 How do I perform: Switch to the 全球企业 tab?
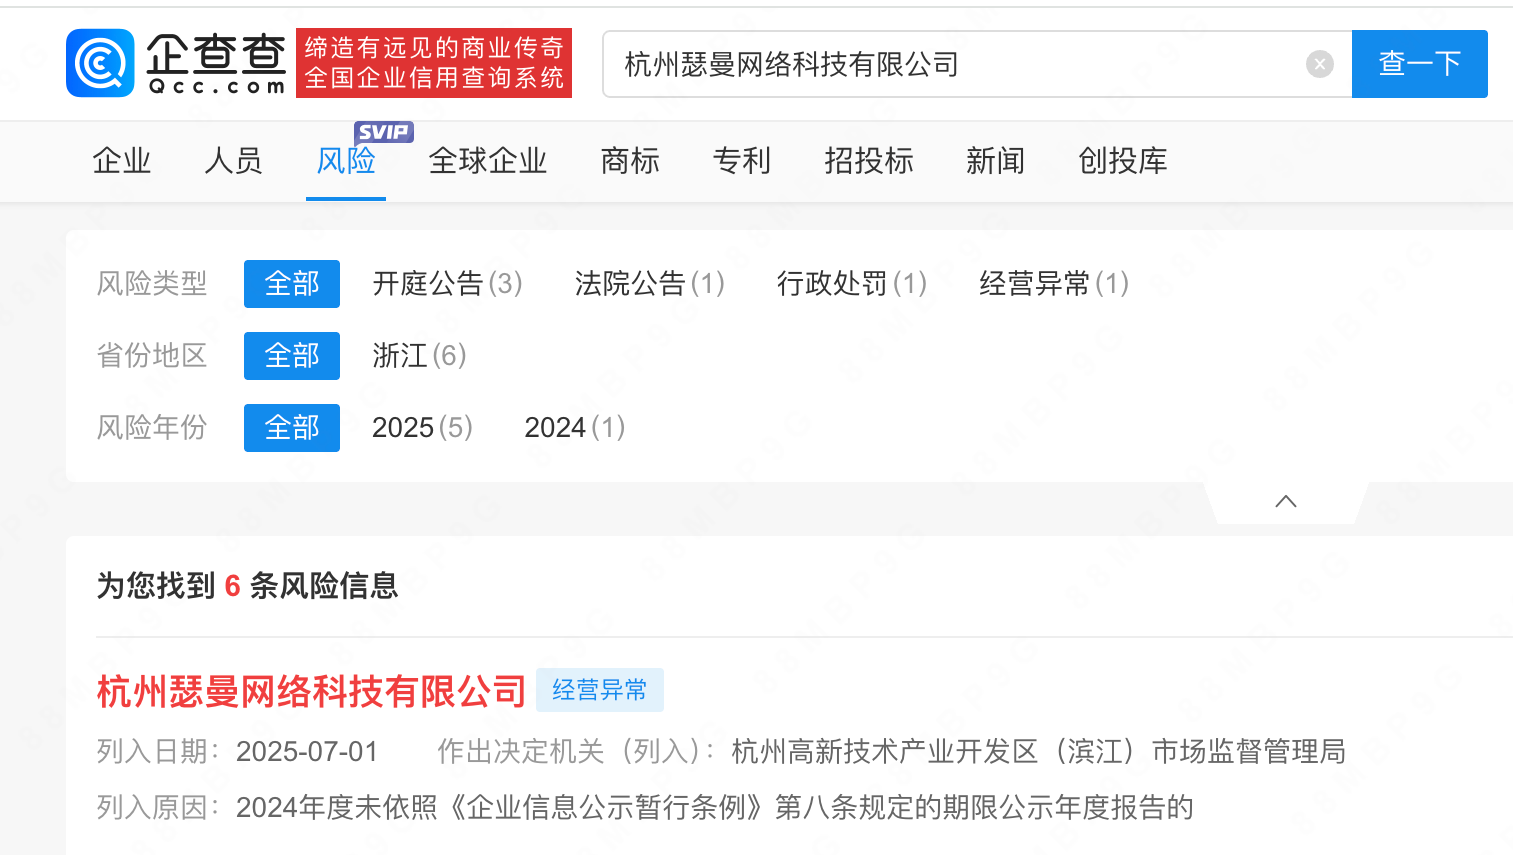pos(488,160)
